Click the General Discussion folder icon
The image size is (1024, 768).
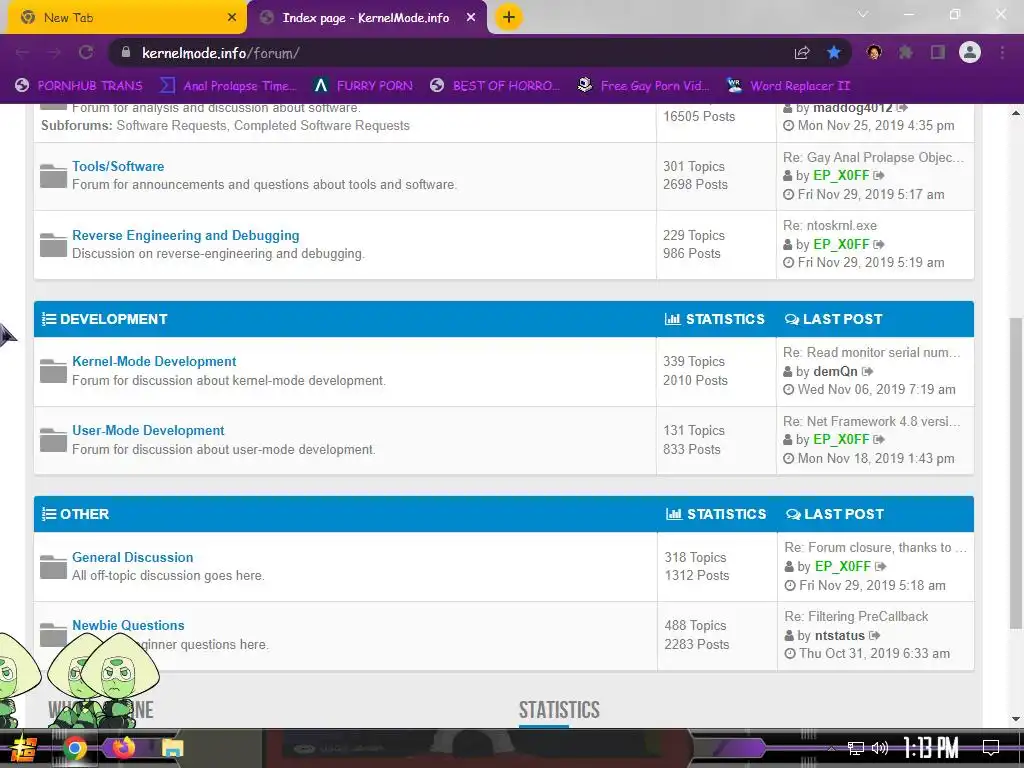(x=53, y=566)
